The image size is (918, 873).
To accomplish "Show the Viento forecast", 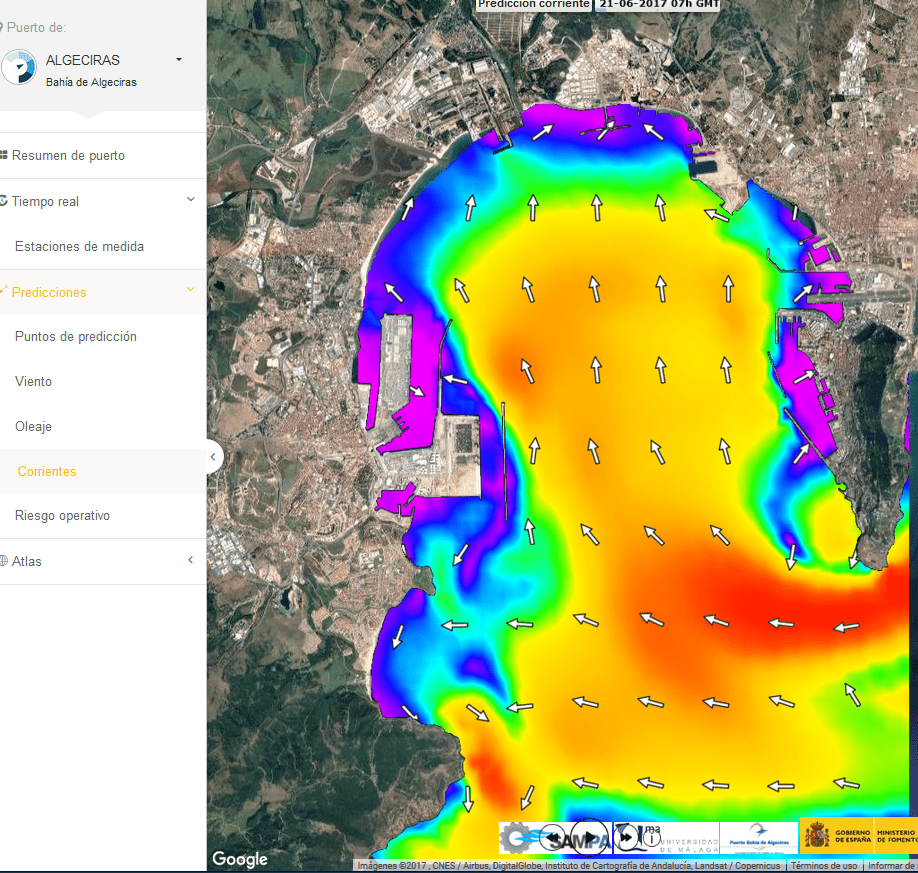I will point(33,382).
